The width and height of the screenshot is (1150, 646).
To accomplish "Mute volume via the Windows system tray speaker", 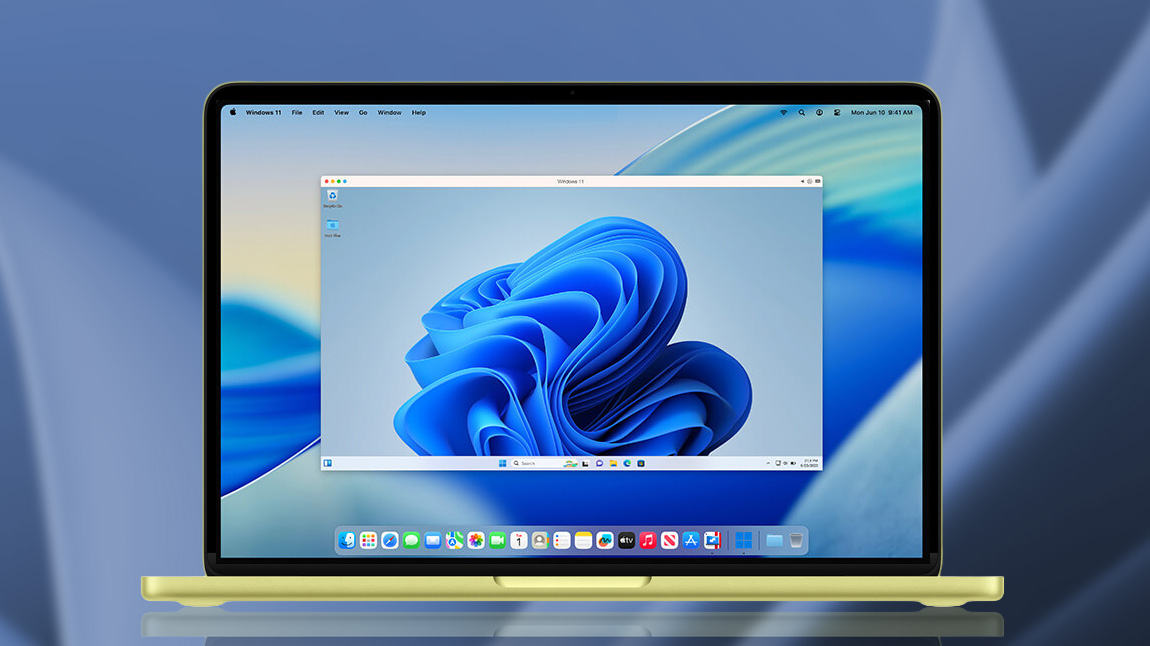I will pyautogui.click(x=793, y=463).
